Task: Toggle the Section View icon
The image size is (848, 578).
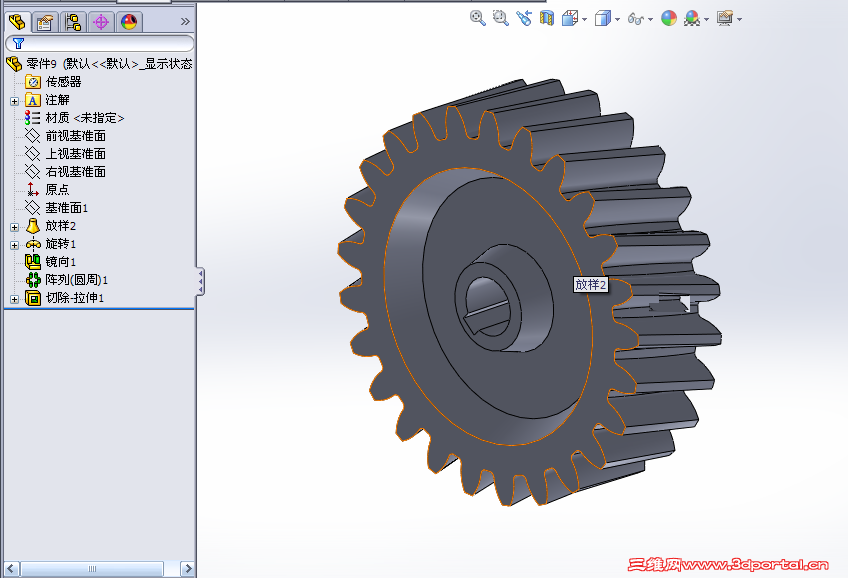Action: (x=547, y=18)
